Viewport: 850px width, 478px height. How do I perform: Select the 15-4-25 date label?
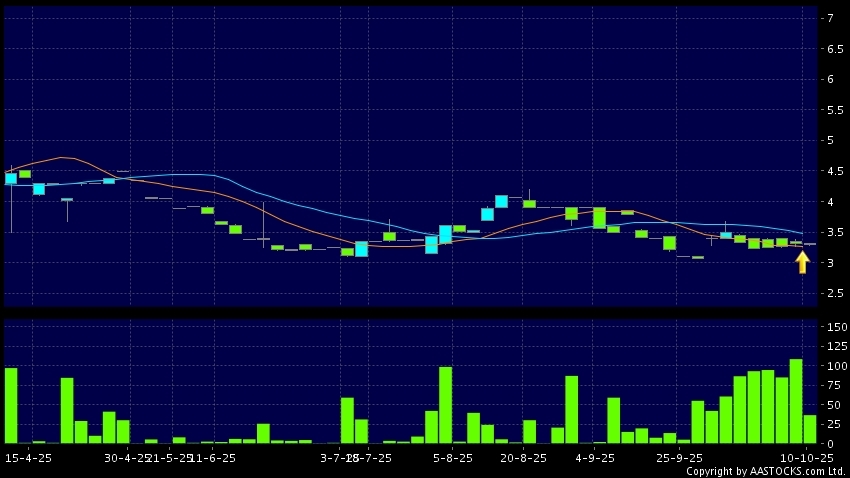(x=26, y=457)
